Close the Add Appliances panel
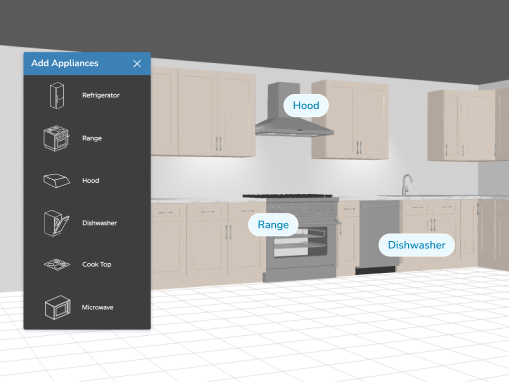 pyautogui.click(x=137, y=64)
